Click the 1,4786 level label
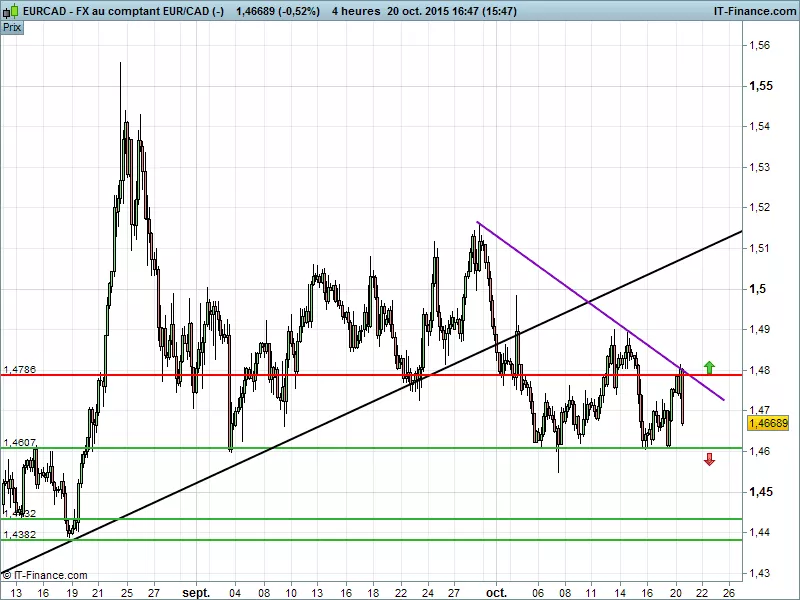 [x=19, y=369]
